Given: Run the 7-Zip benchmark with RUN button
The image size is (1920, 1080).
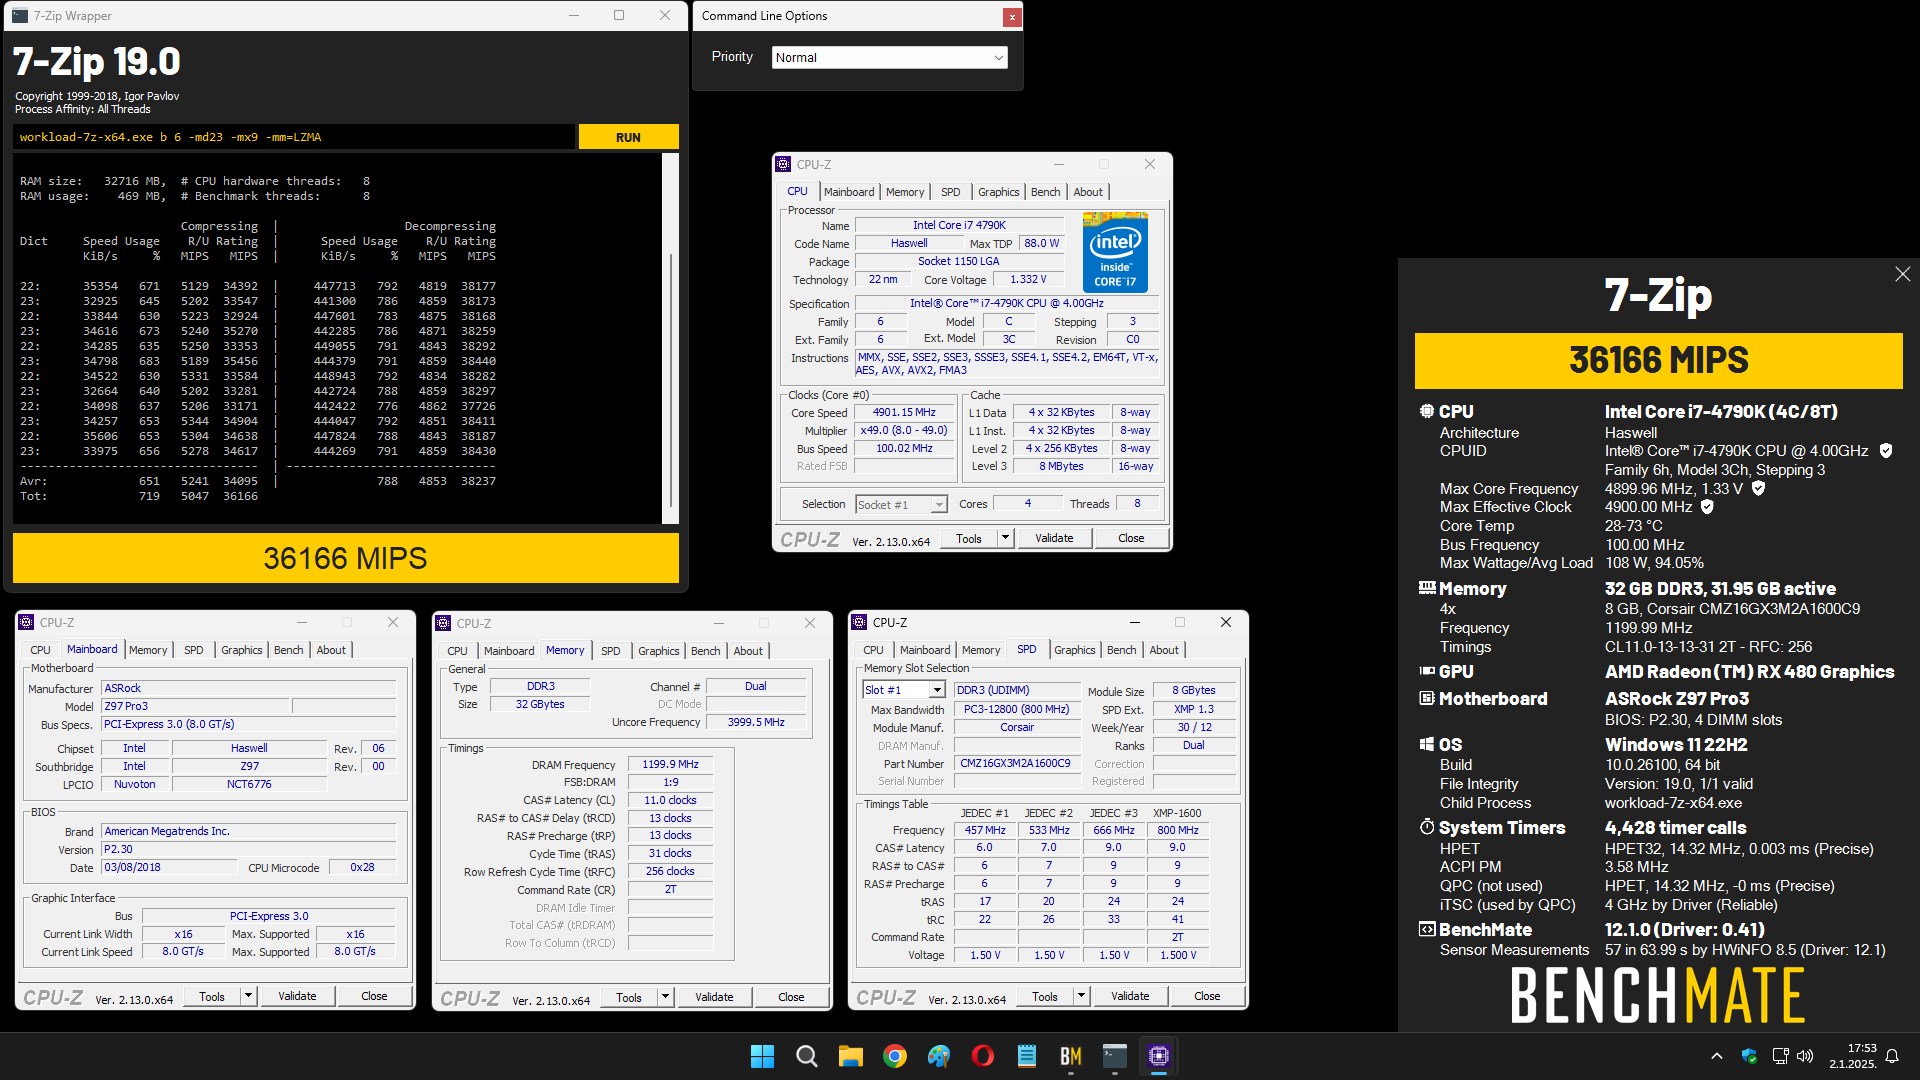Looking at the screenshot, I should (x=628, y=137).
